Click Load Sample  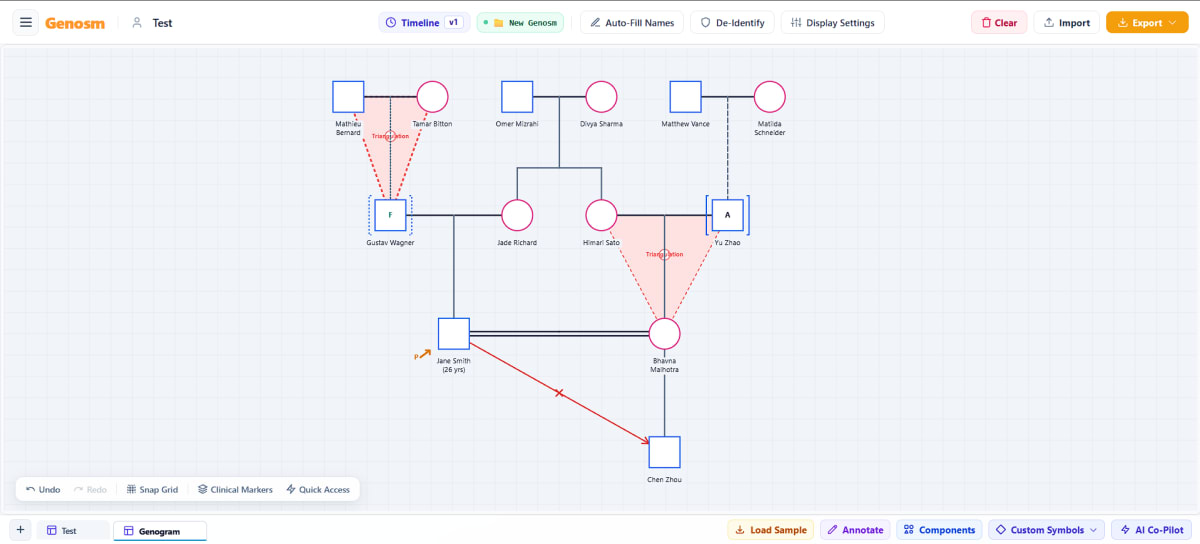point(770,530)
